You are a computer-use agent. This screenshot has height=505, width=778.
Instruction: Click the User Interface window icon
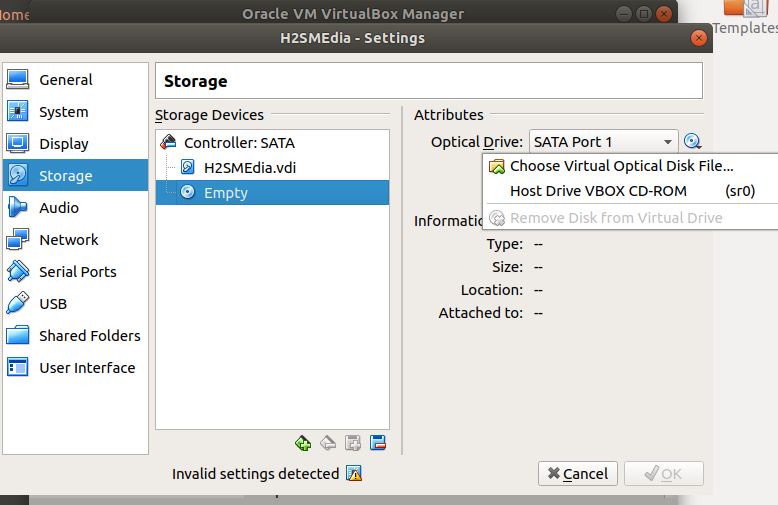pyautogui.click(x=18, y=367)
